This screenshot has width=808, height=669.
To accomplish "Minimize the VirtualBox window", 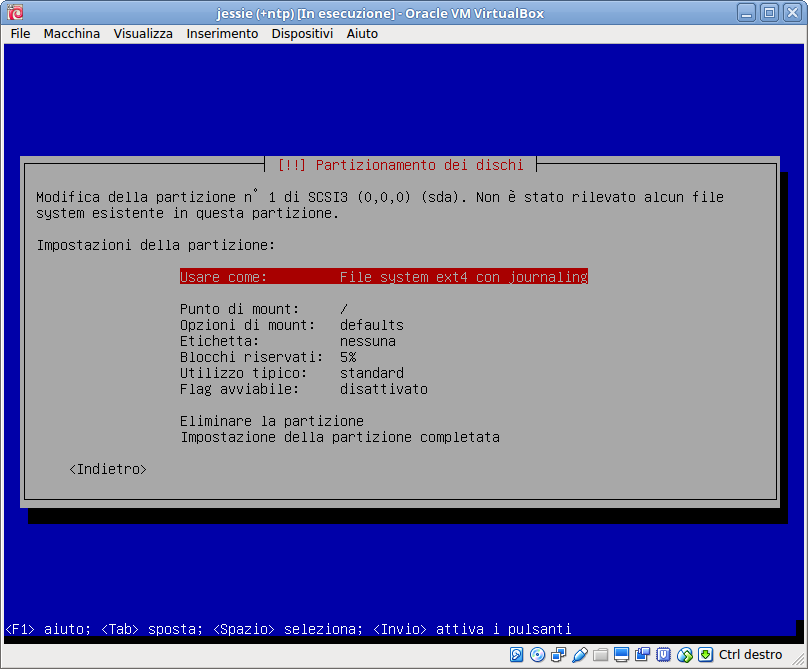I will click(746, 13).
